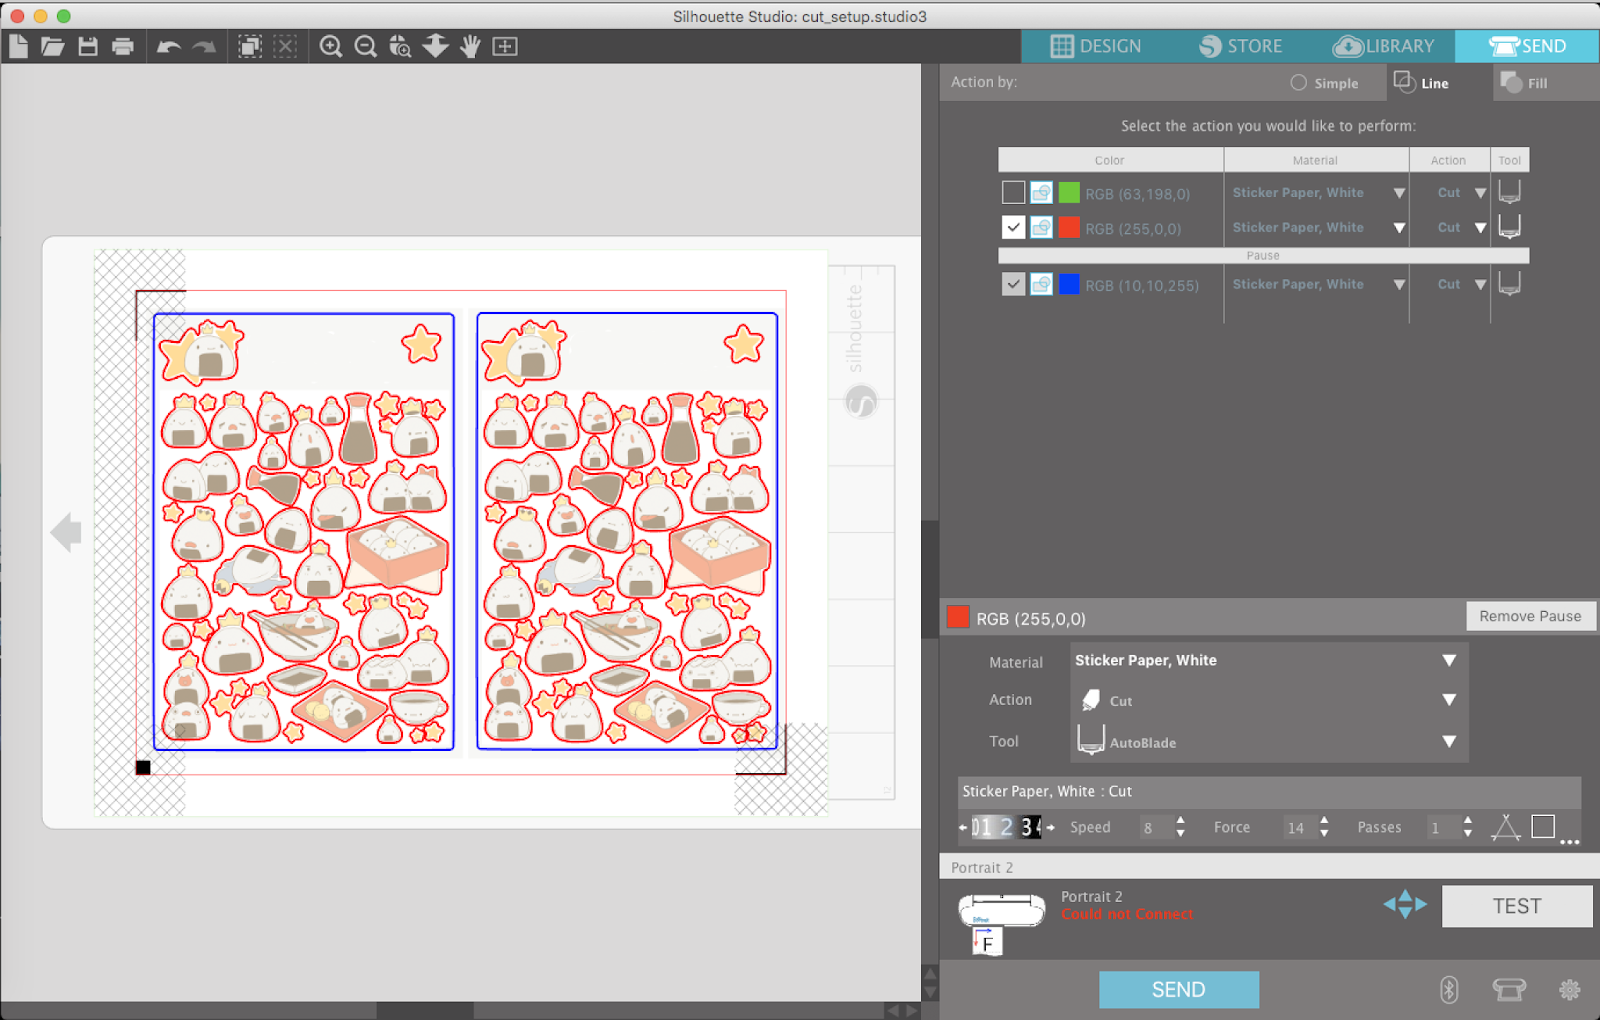
Task: Click the cut-line icon in green row
Action: pyautogui.click(x=1041, y=192)
